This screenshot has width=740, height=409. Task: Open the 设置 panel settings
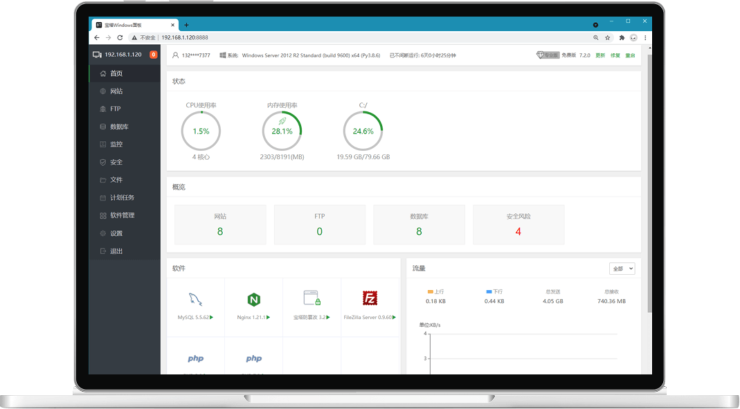pos(125,233)
